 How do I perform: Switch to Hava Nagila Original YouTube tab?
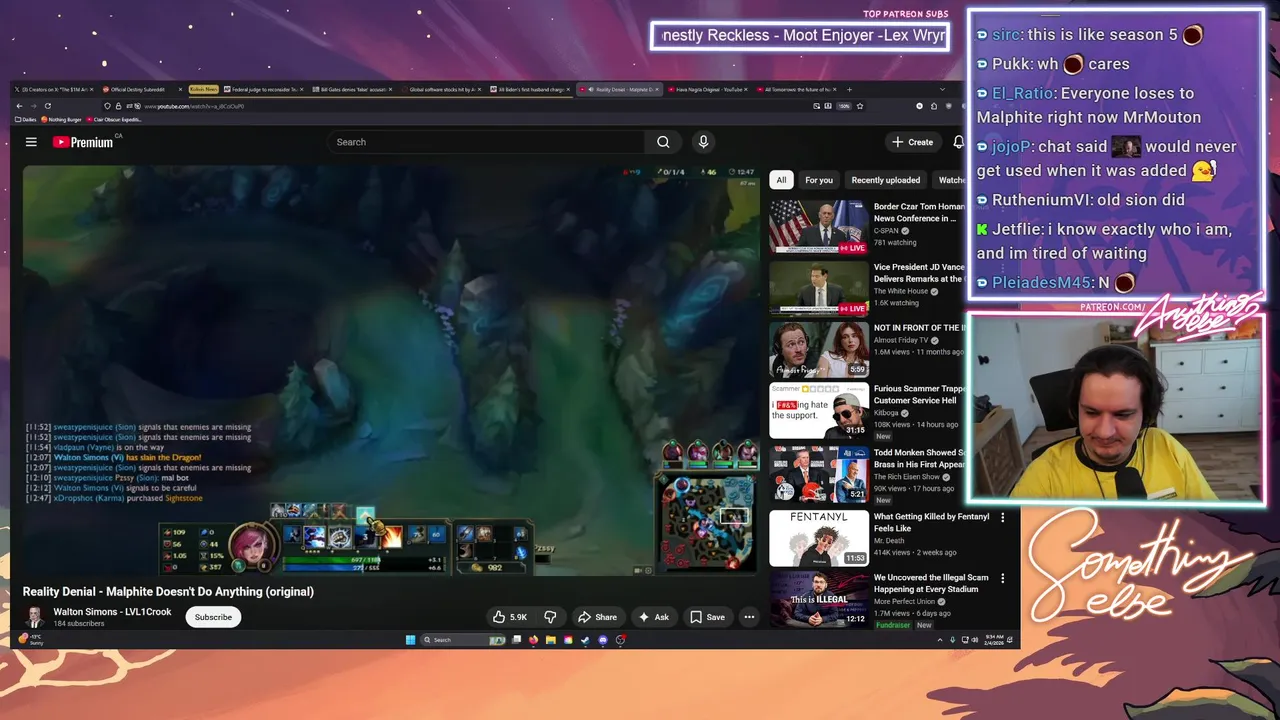click(707, 89)
